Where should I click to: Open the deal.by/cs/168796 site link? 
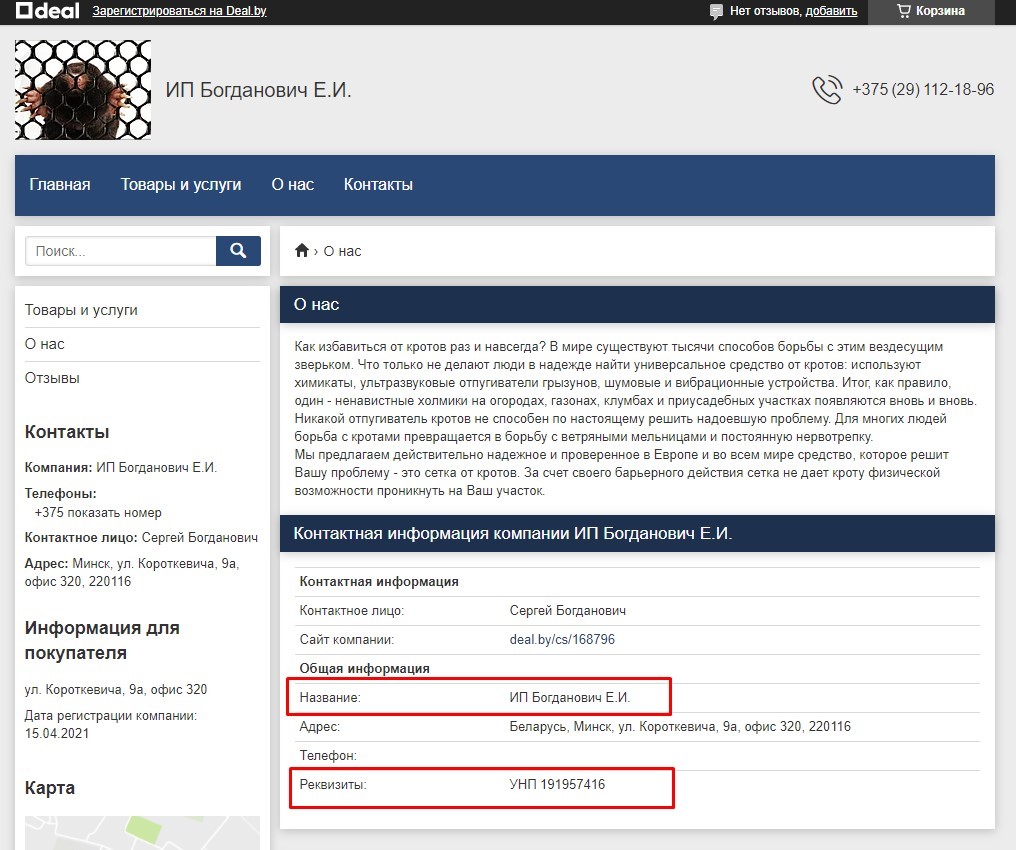(x=562, y=639)
